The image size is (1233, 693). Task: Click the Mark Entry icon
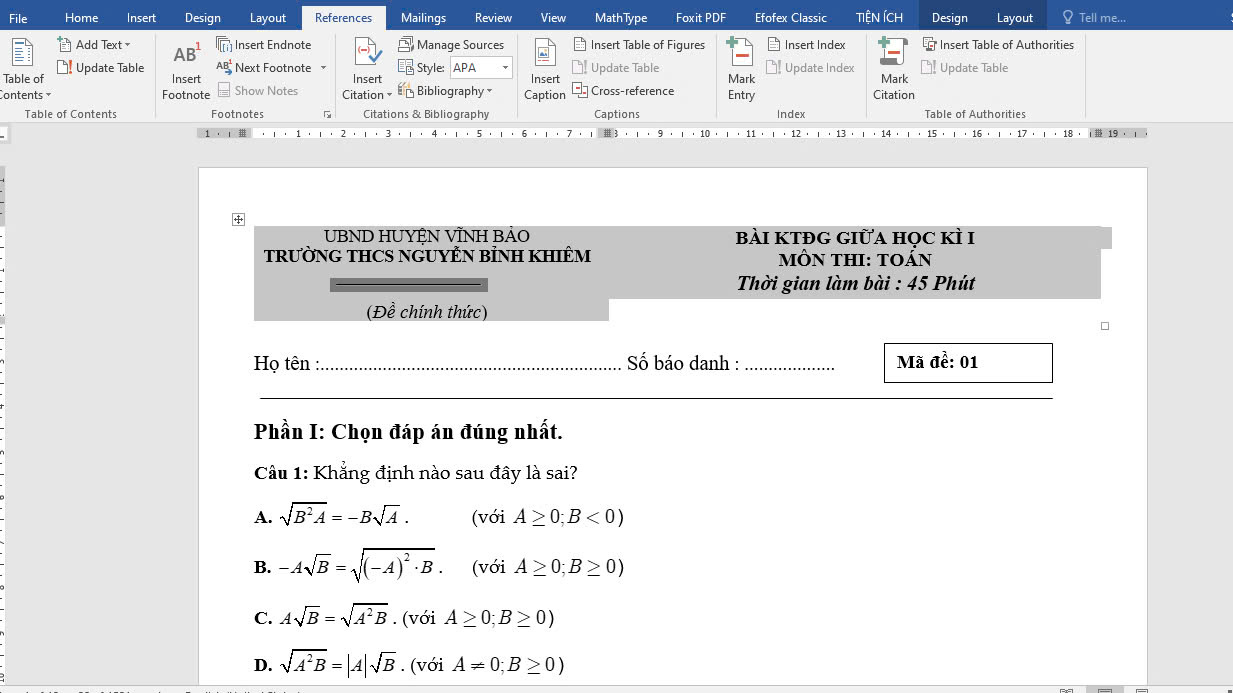click(x=741, y=55)
